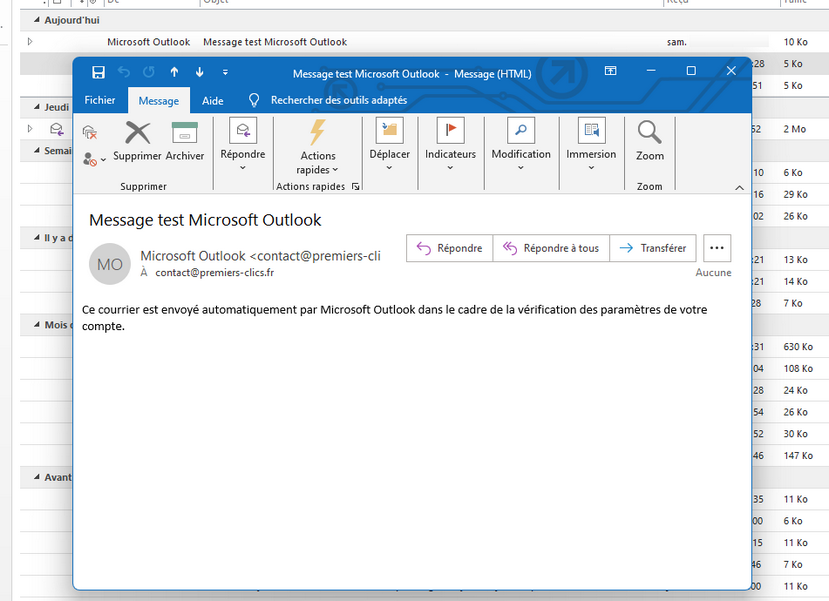Click the Supprimer X icon
Viewport: 829px width, 601px height.
tap(137, 133)
